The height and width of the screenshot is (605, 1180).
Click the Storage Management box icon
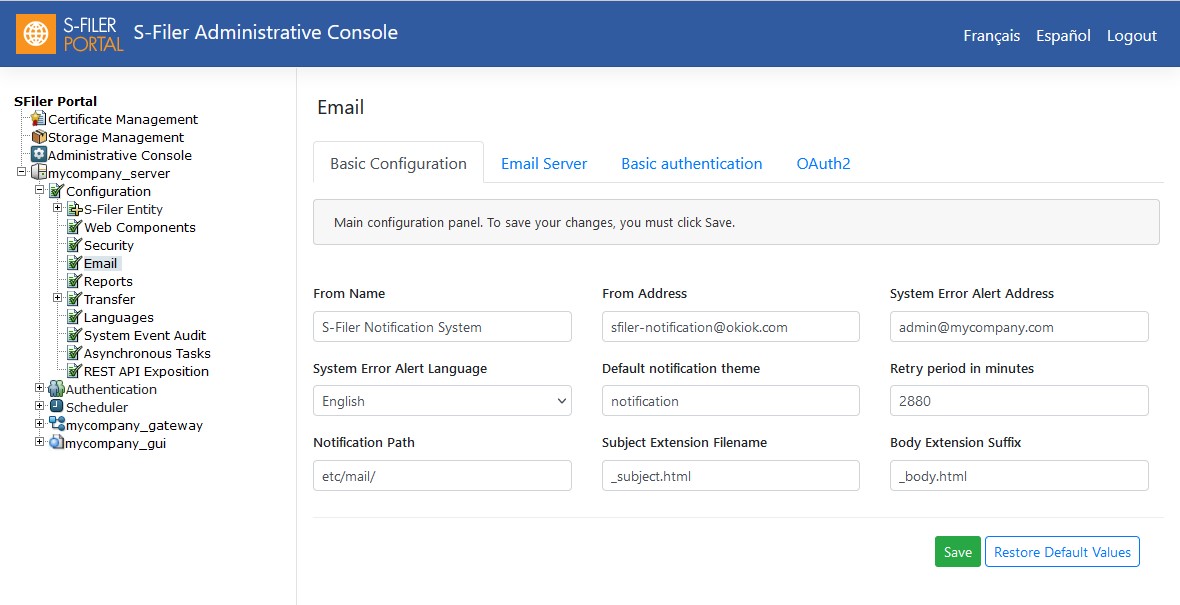pyautogui.click(x=38, y=137)
